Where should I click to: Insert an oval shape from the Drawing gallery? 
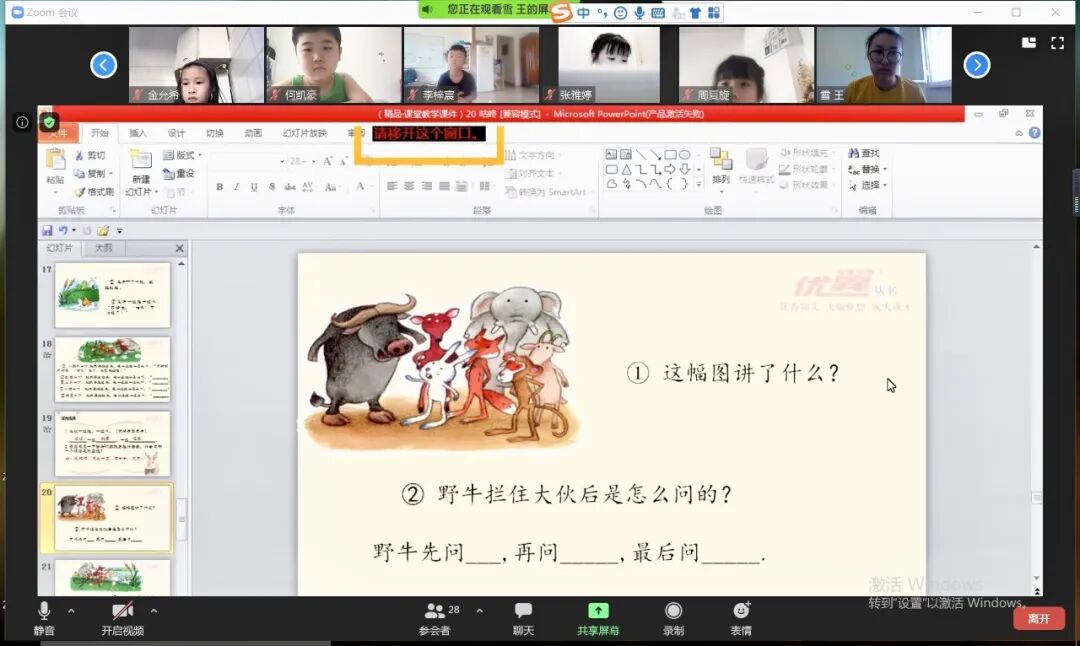686,154
